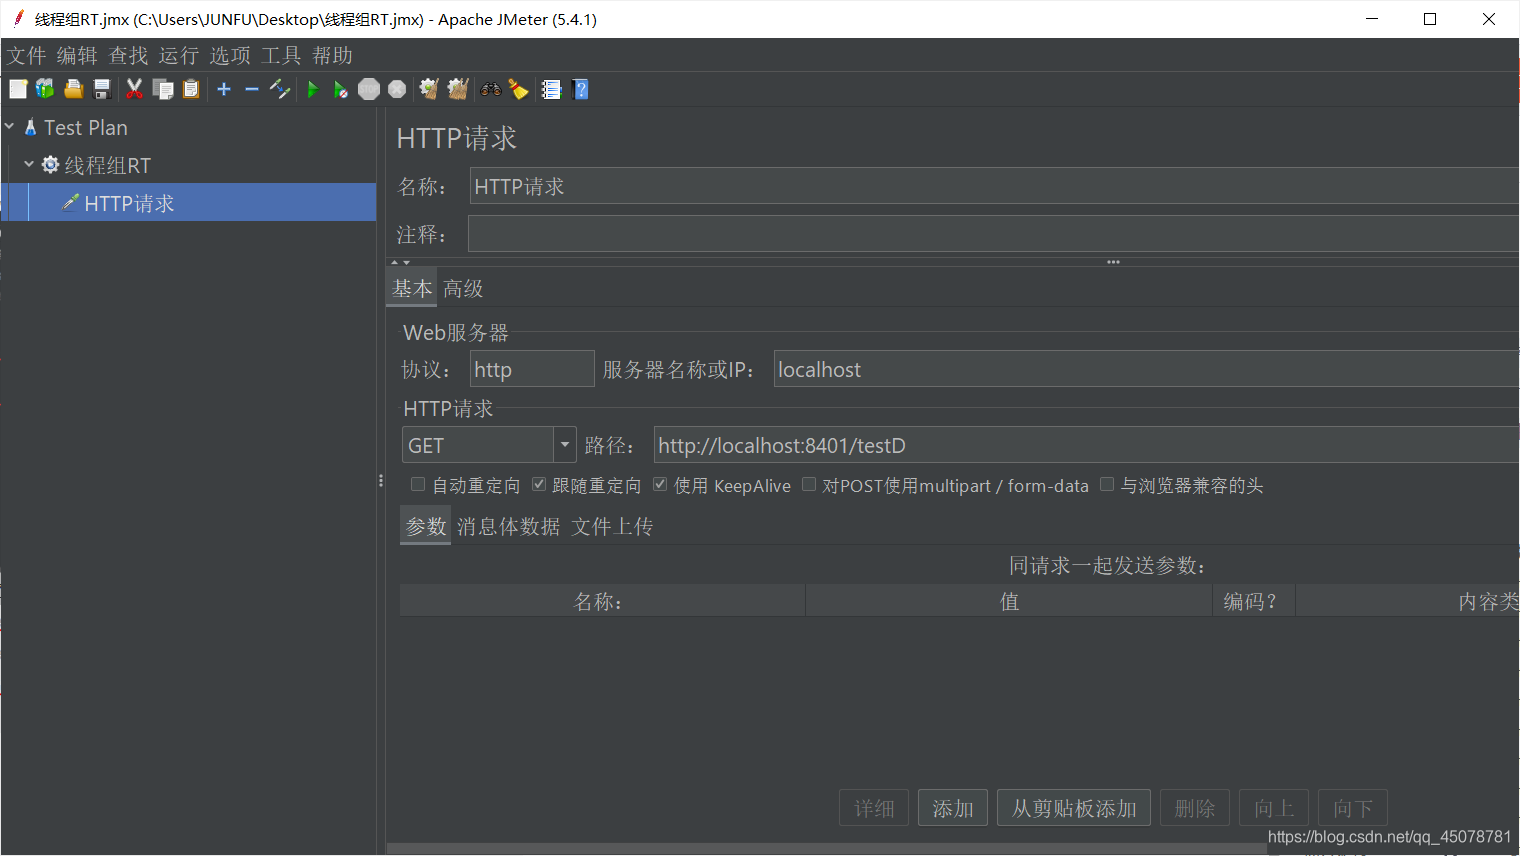Clear all results with double broom
Viewport: 1520px width, 856px height.
458,89
